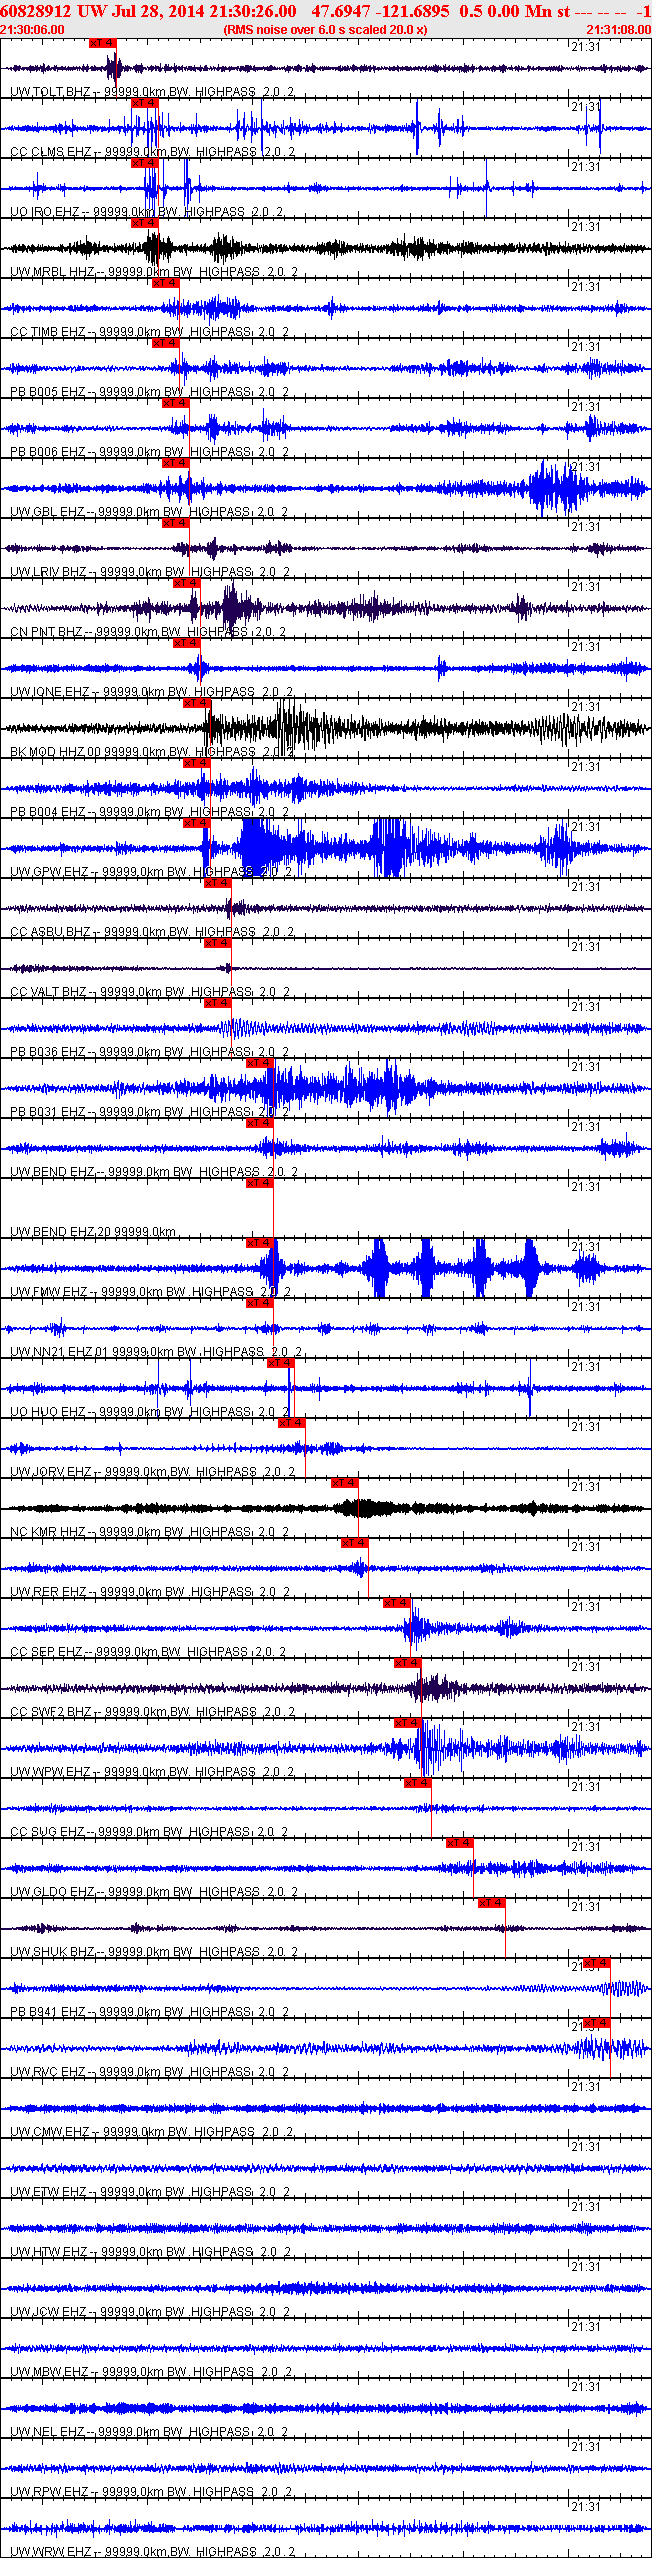The height and width of the screenshot is (2558, 652).
Task: Click the start time label 21:30:06.00
Action: pyautogui.click(x=32, y=30)
